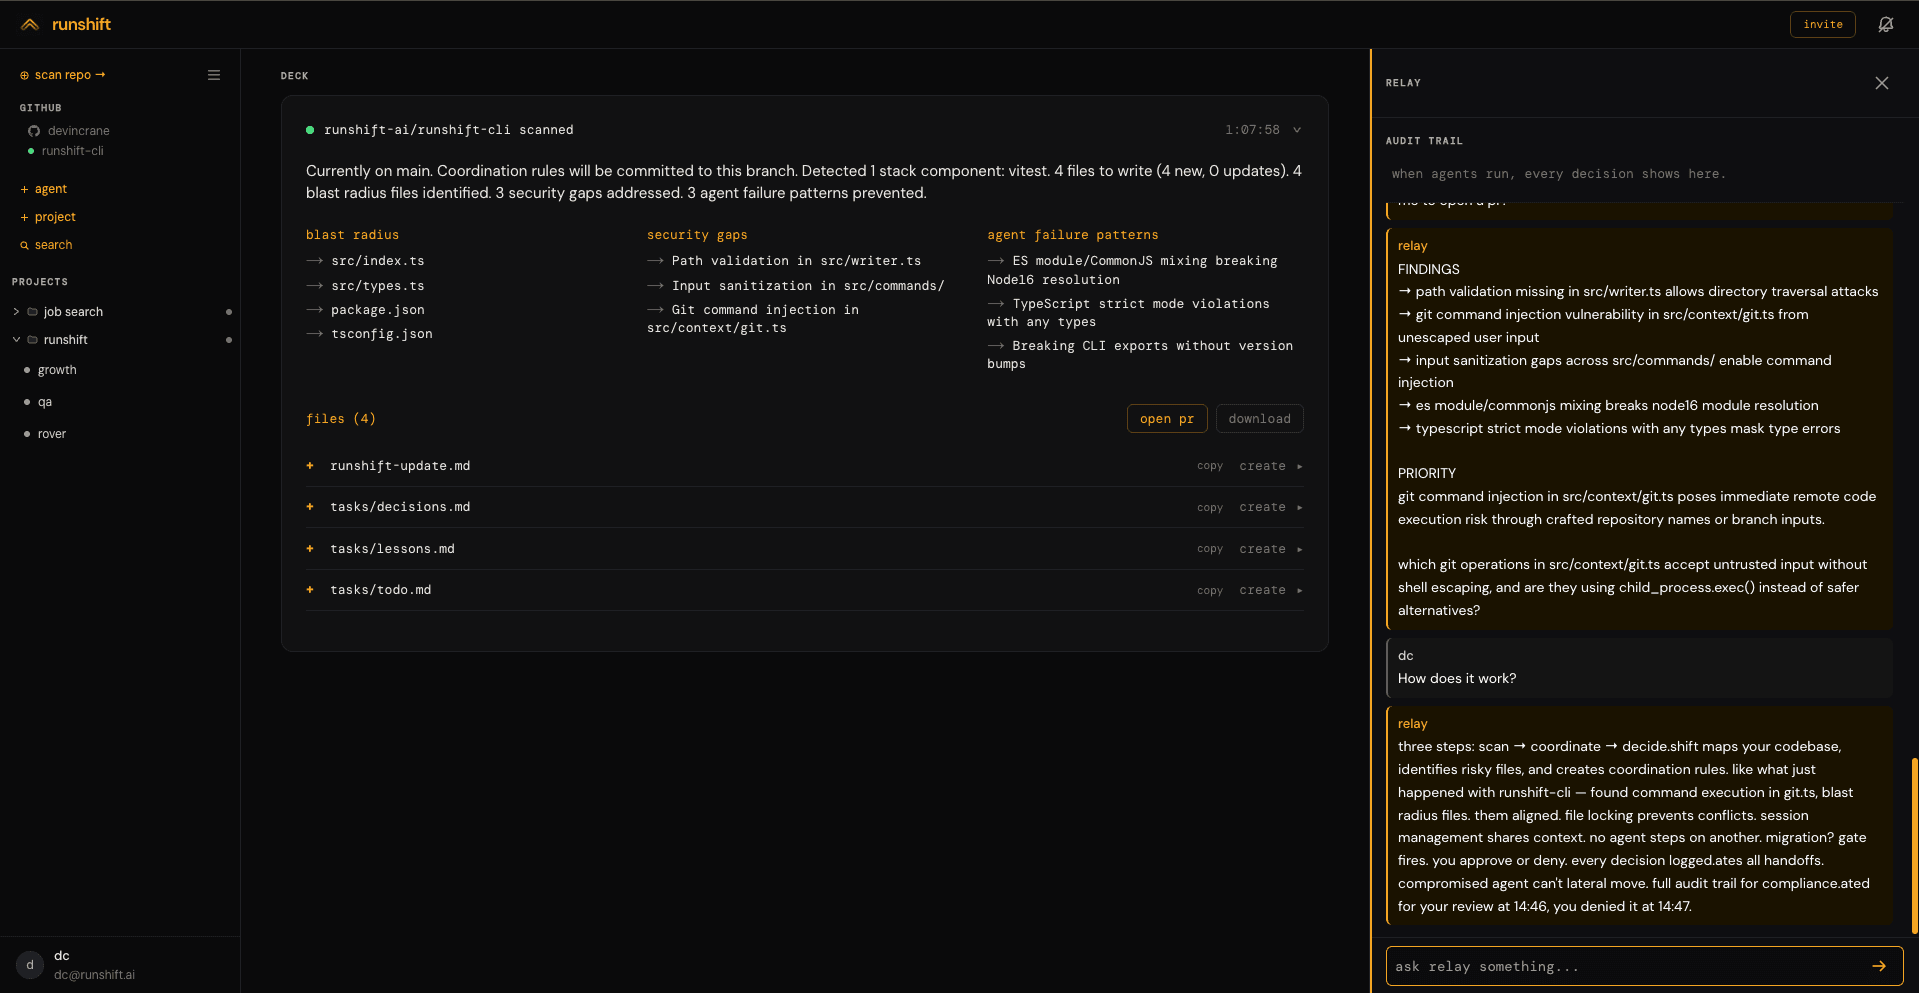Image resolution: width=1919 pixels, height=993 pixels.
Task: Click the search magnifier icon
Action: tap(24, 245)
